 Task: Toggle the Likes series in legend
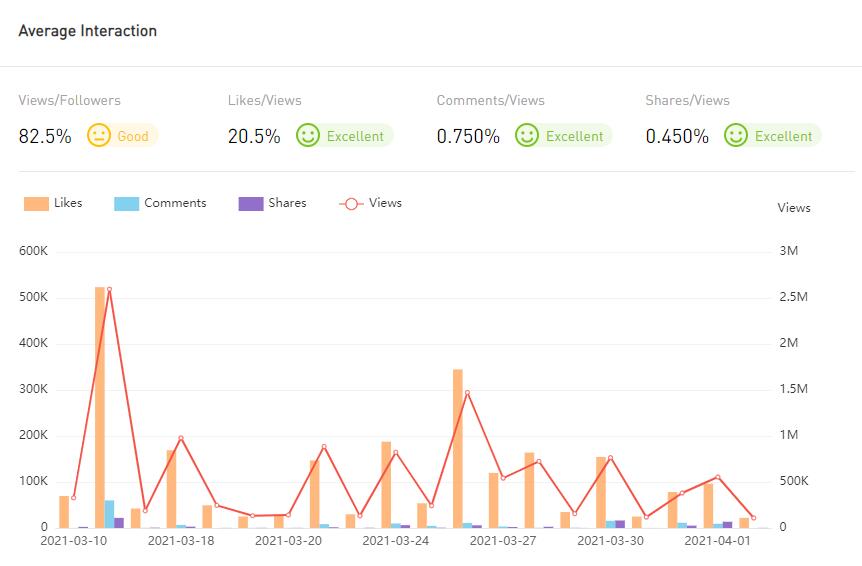click(68, 203)
